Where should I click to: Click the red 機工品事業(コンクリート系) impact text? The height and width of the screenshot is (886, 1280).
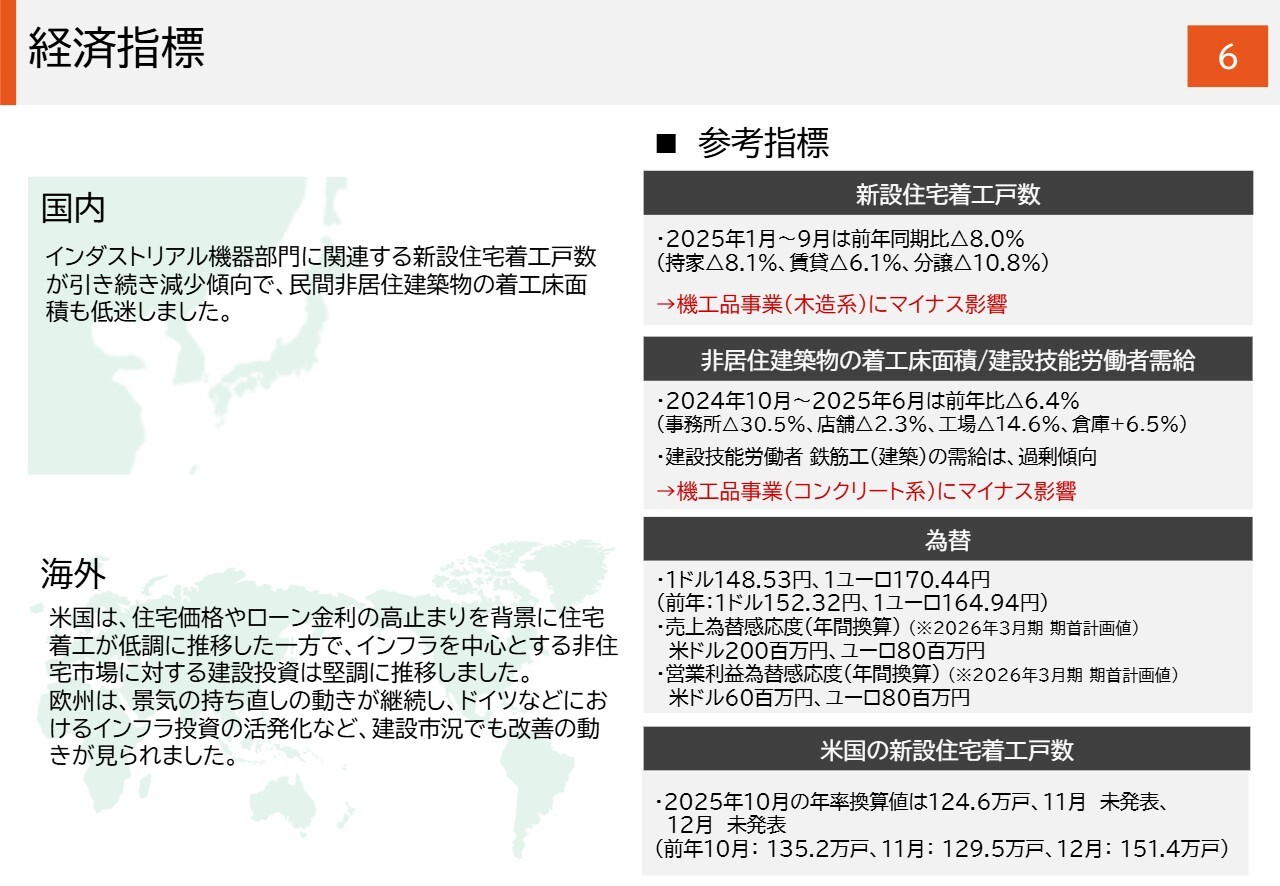865,491
